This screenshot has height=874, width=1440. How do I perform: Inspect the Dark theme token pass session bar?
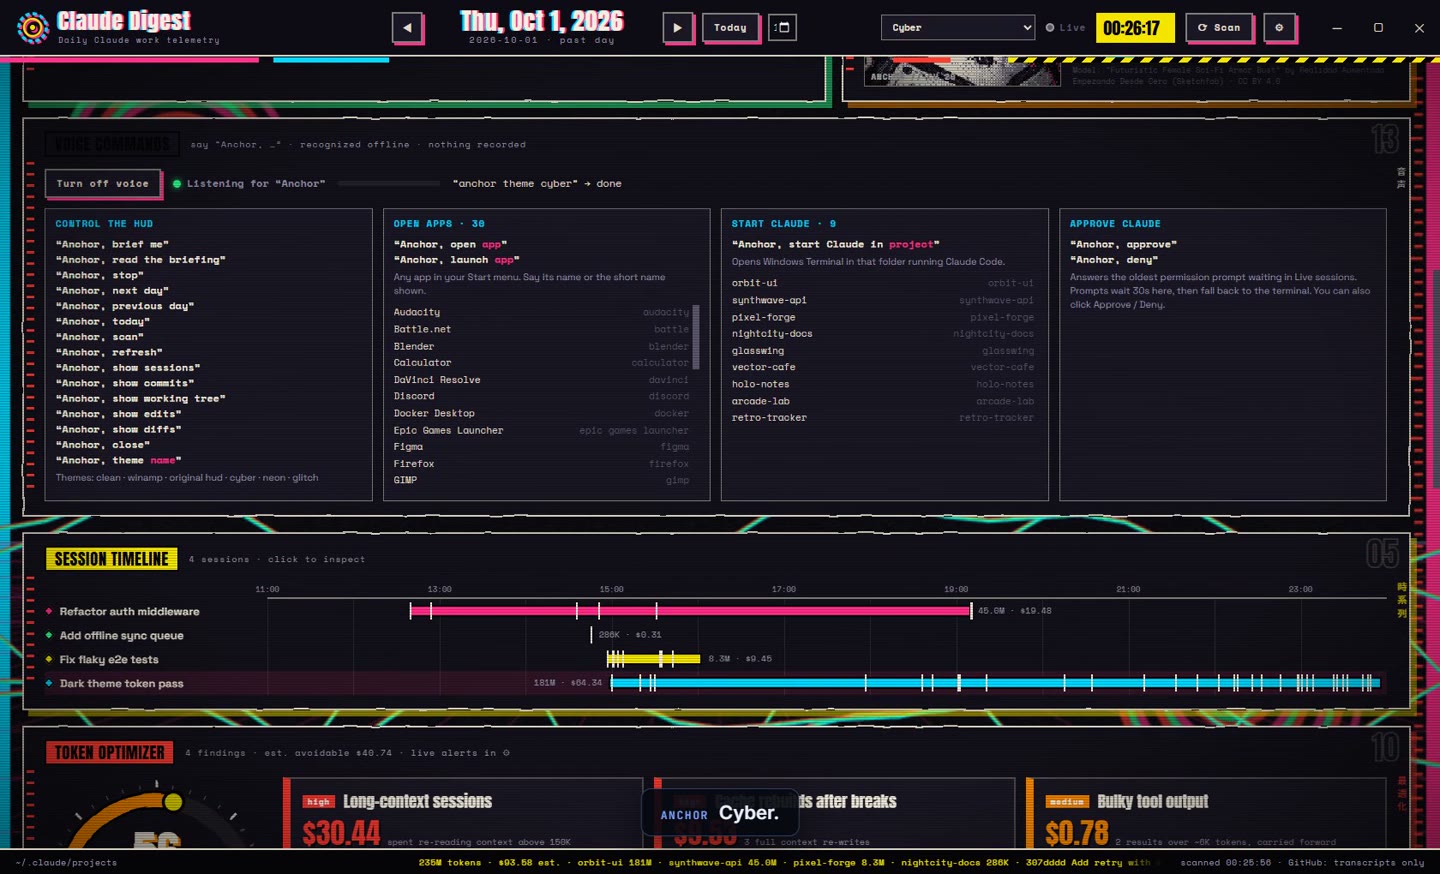(x=996, y=683)
